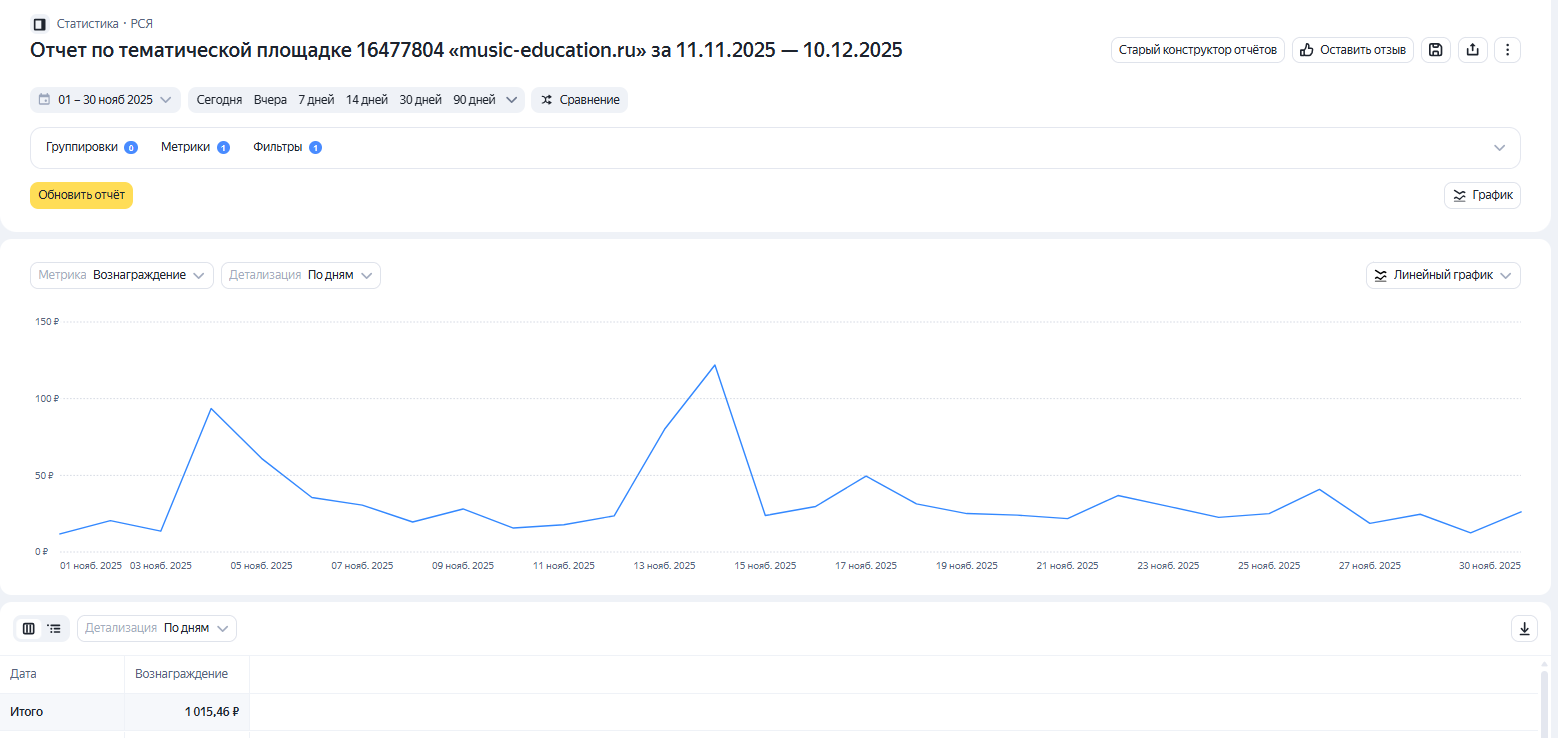Click the yellow Обновить отчёт button
Viewport: 1558px width, 738px height.
tap(81, 195)
